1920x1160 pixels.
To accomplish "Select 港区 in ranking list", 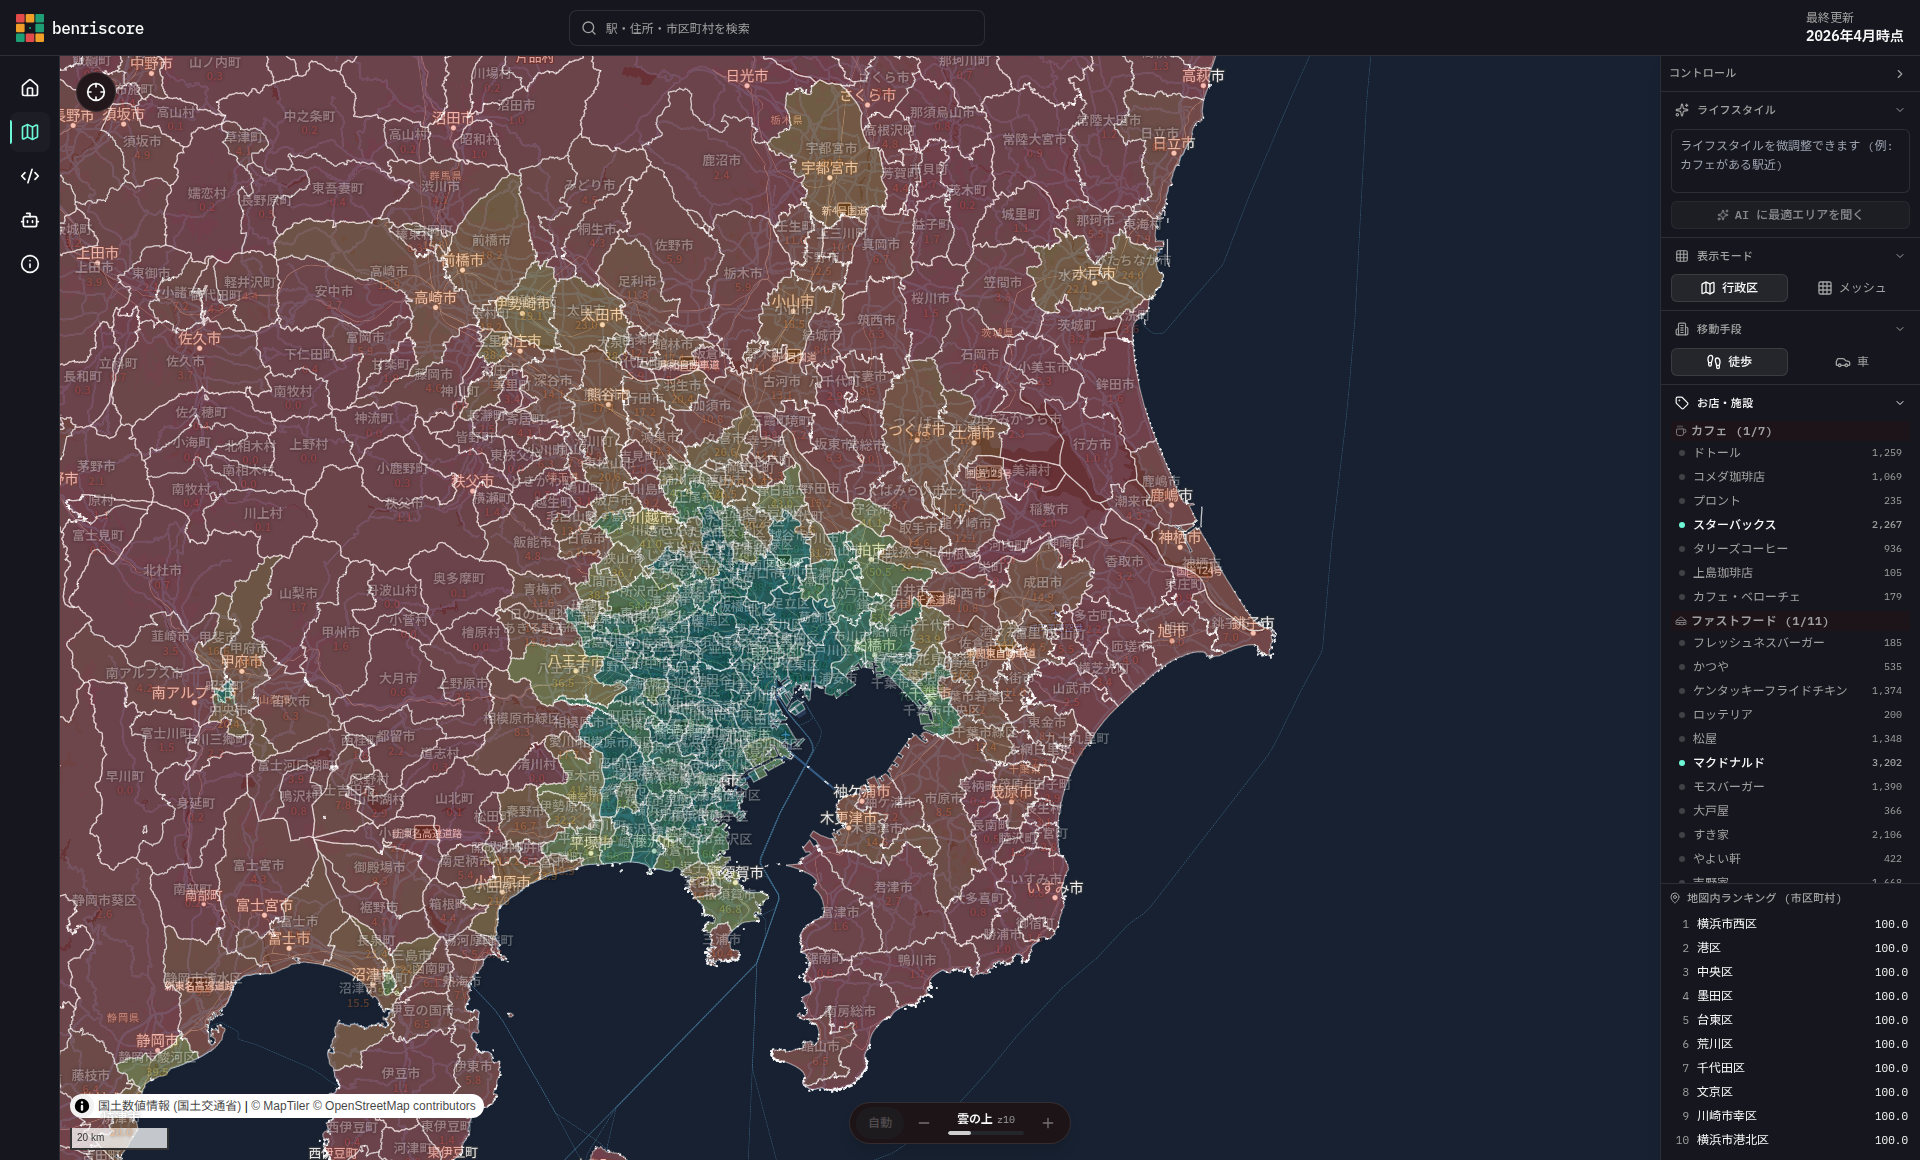I will pos(1790,948).
